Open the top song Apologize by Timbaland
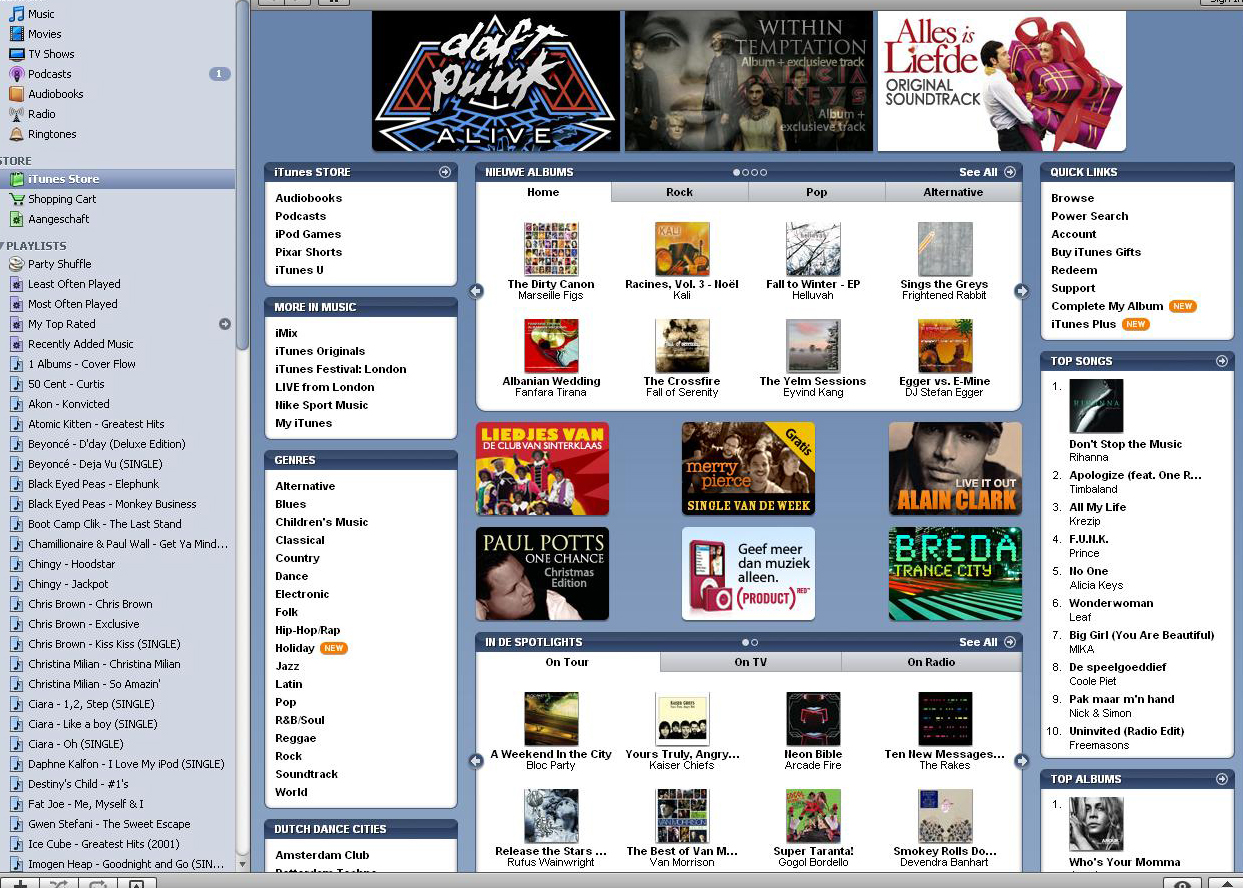 click(1135, 475)
